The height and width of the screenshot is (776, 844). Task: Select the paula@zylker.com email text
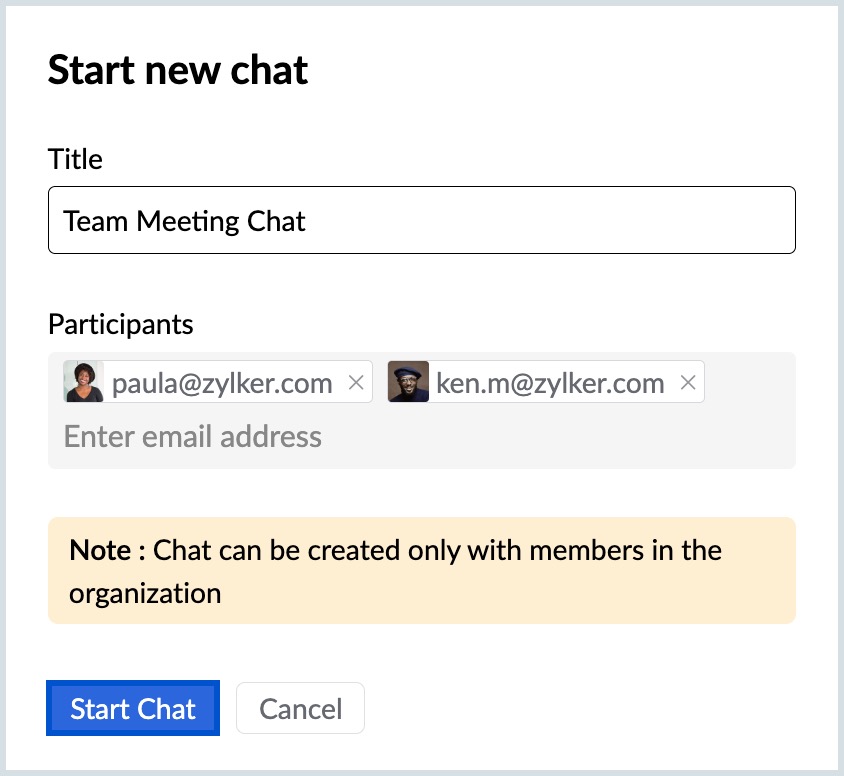[x=222, y=383]
